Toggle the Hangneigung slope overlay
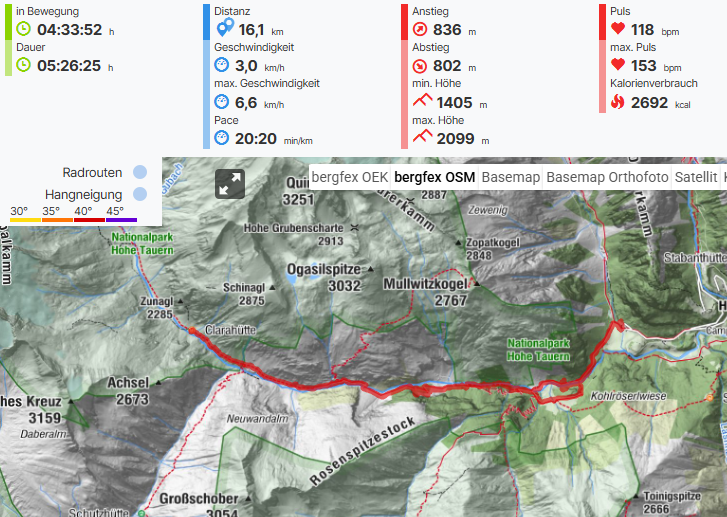 click(140, 194)
